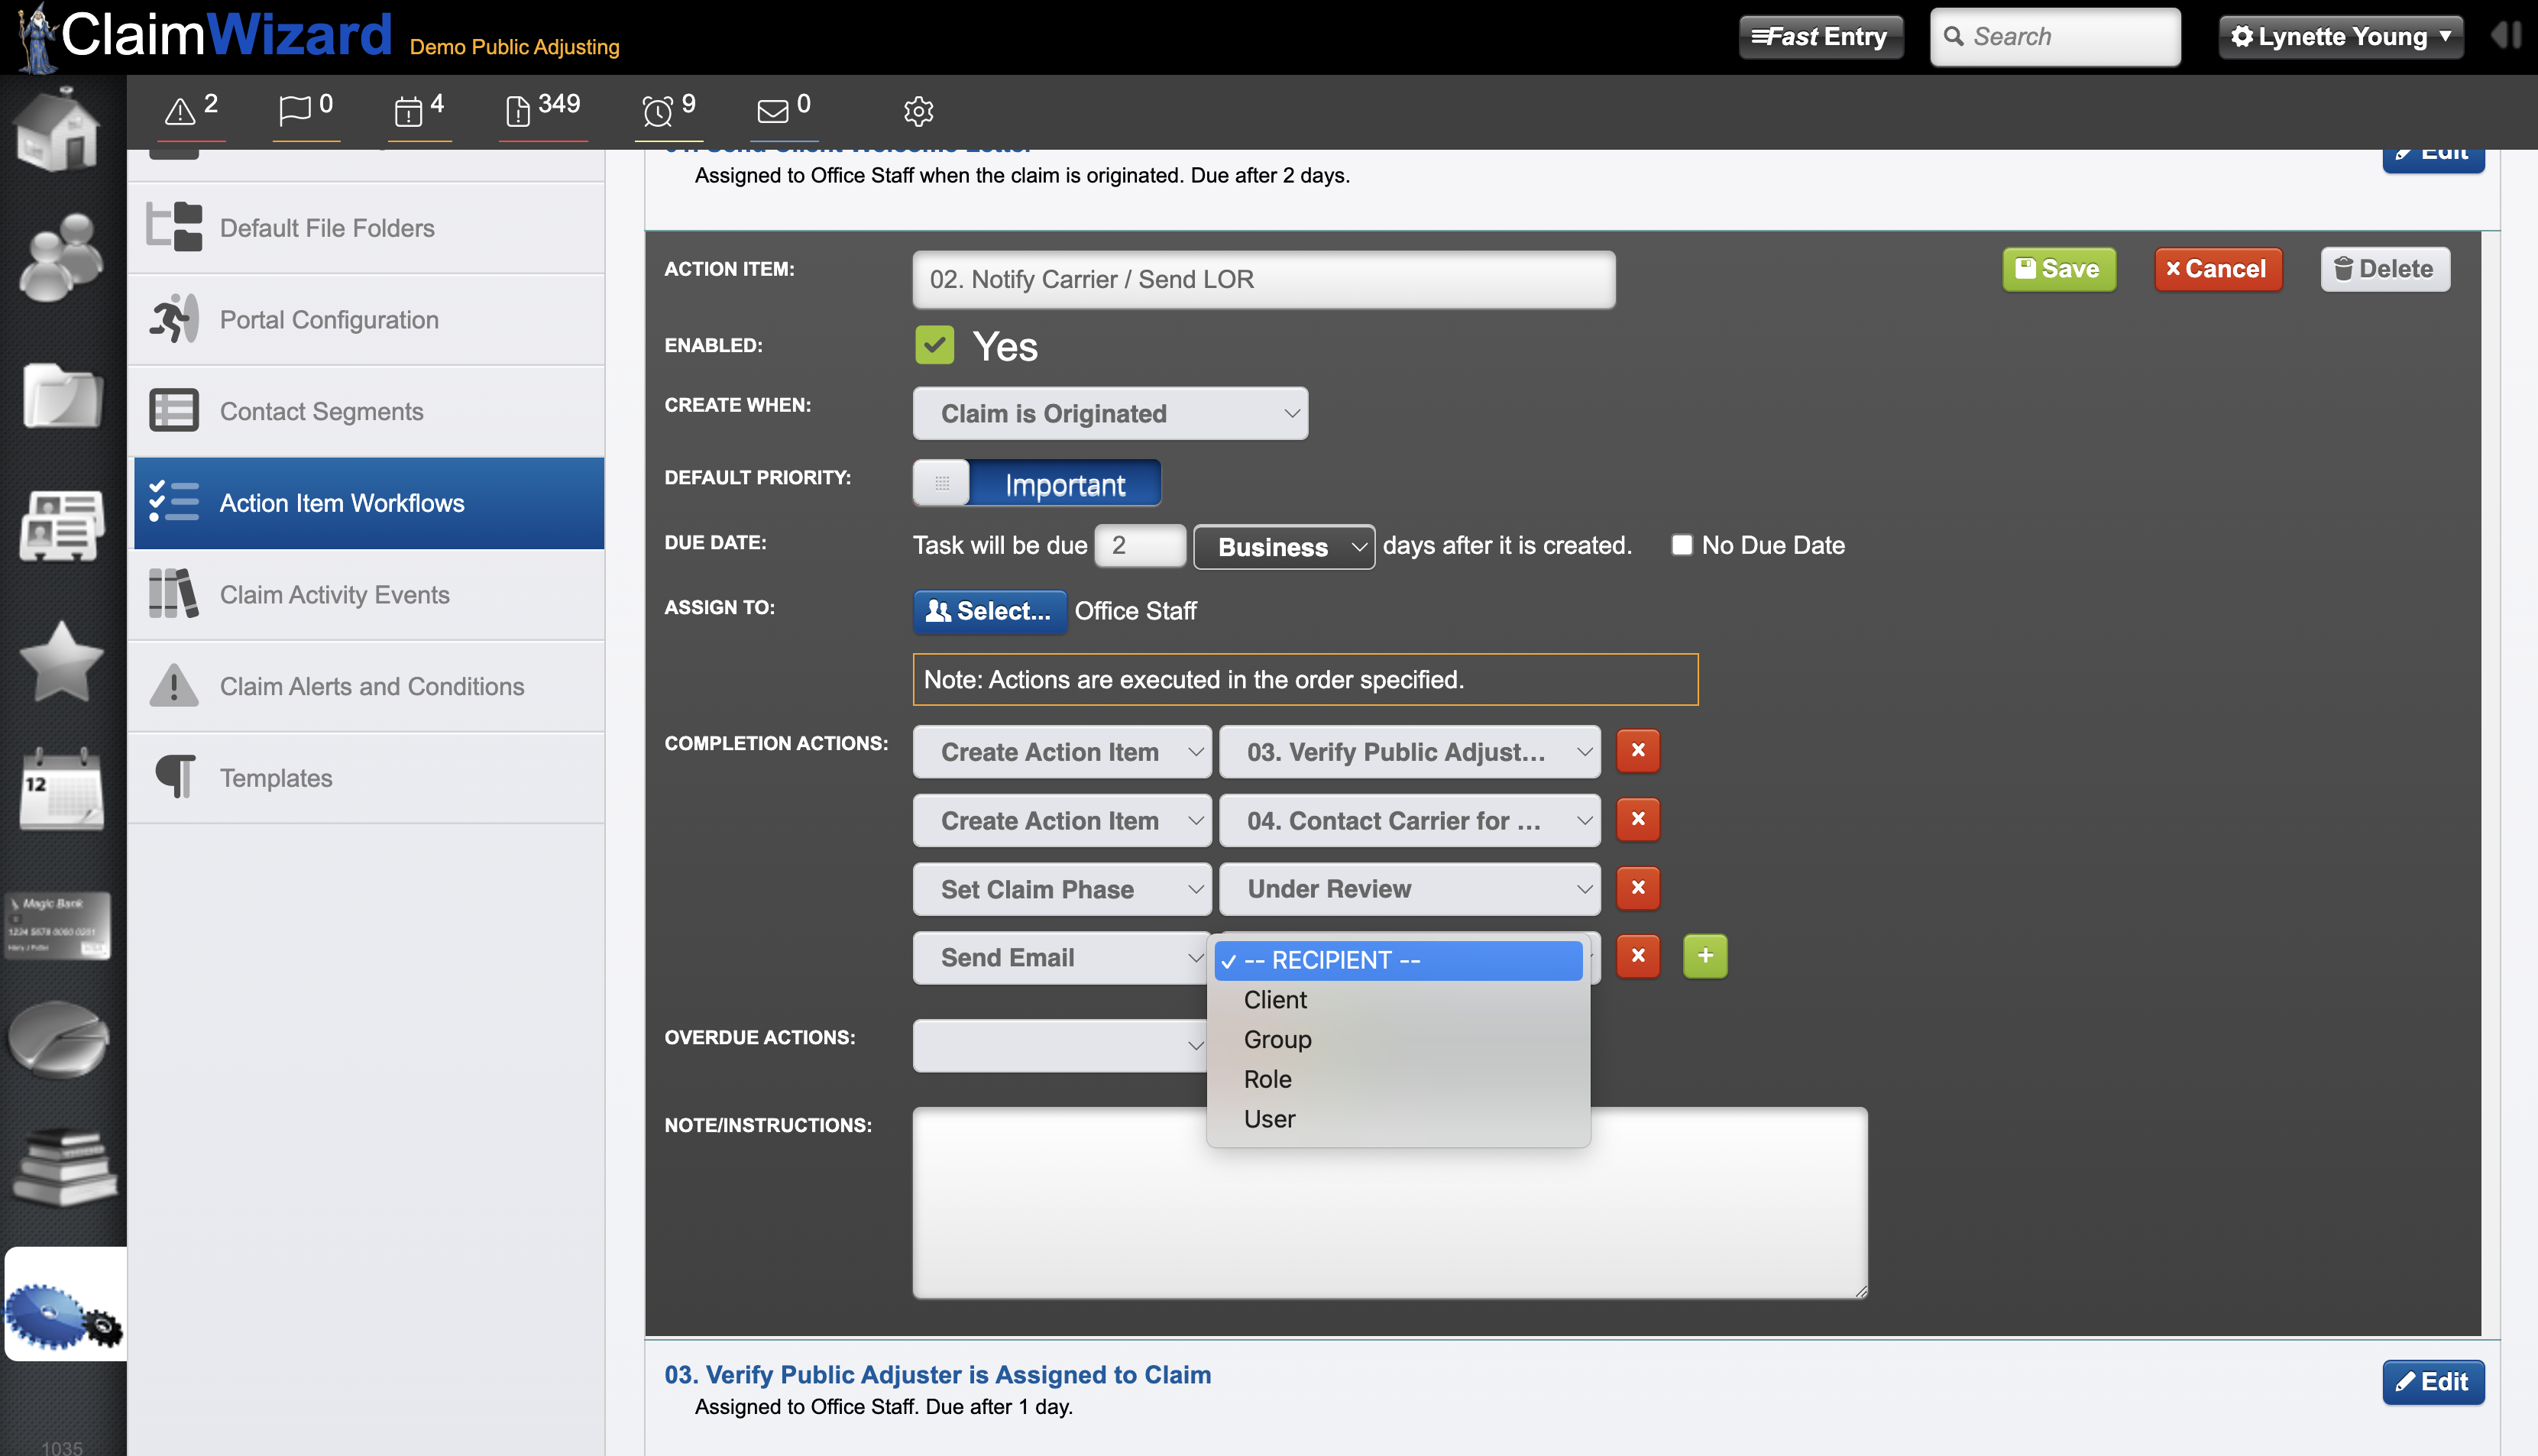
Task: Remove the 04. Contact Carrier completion action
Action: pos(1638,819)
